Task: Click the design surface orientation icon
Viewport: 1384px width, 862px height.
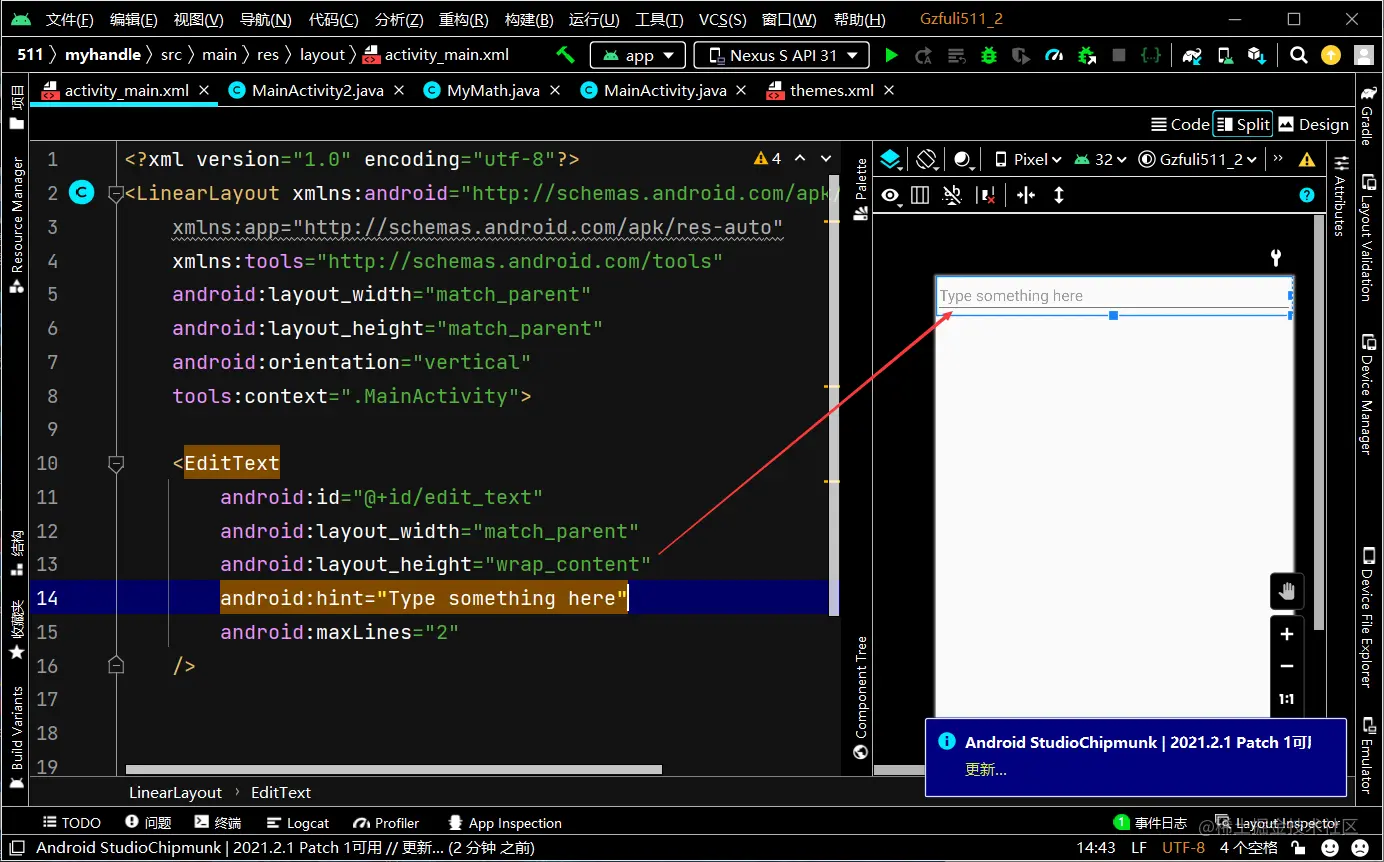Action: (926, 159)
